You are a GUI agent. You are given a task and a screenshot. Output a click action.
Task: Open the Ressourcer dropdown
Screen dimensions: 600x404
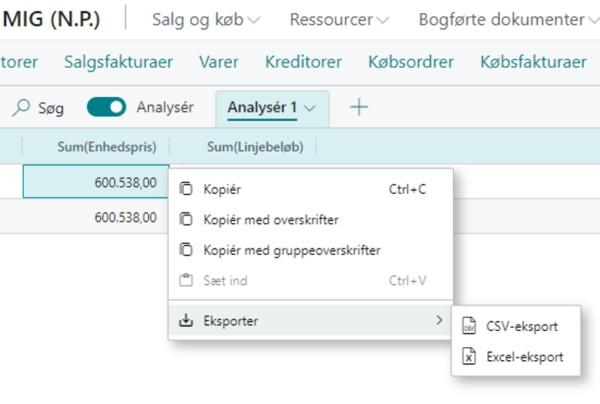pyautogui.click(x=339, y=19)
